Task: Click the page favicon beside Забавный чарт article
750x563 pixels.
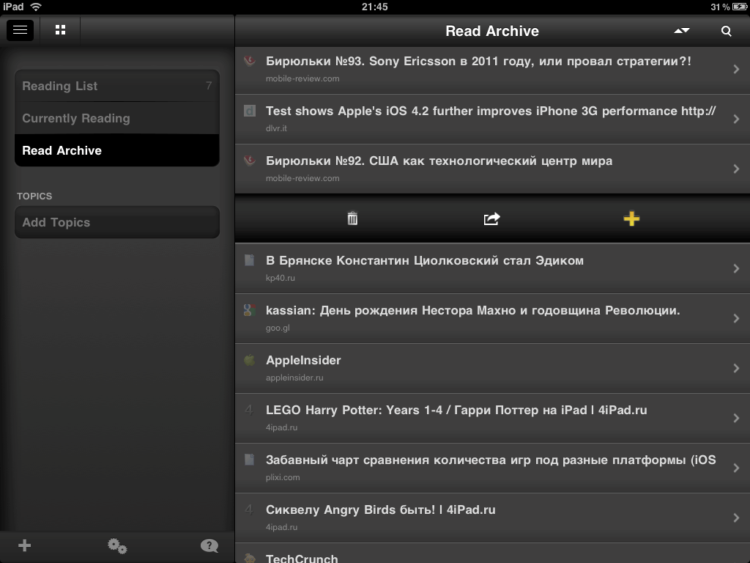Action: pos(249,460)
